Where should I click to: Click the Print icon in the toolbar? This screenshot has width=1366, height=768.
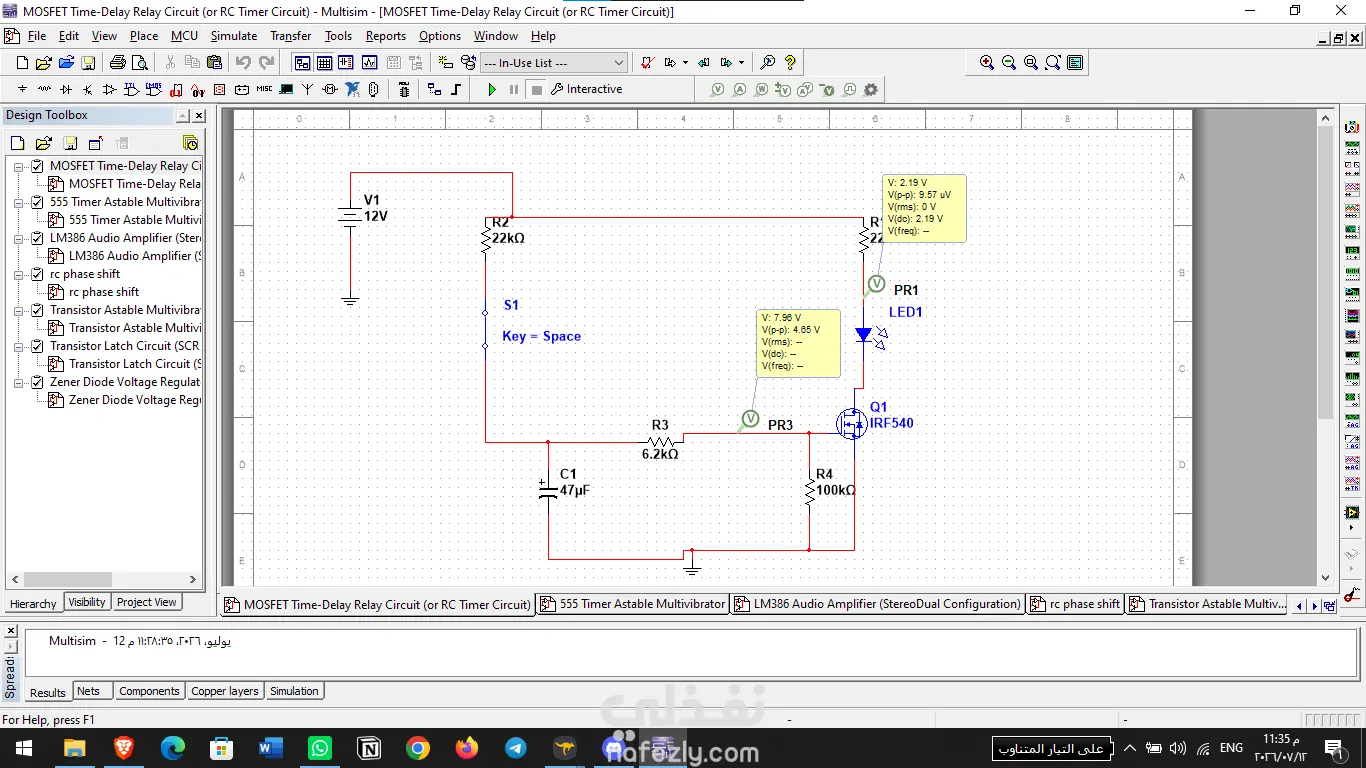click(118, 62)
